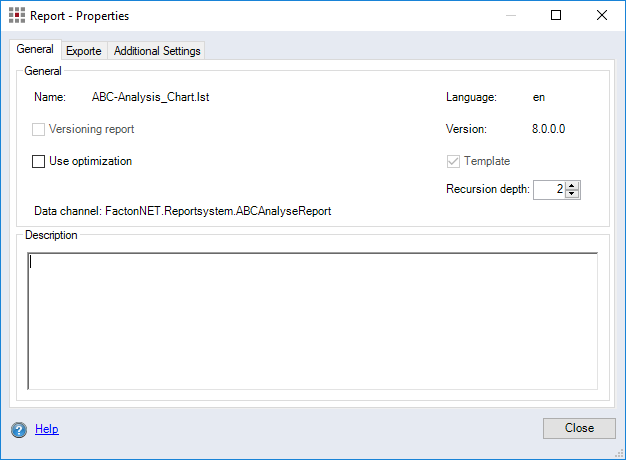Close the dialog with the title bar X
Image resolution: width=626 pixels, height=460 pixels.
(602, 16)
